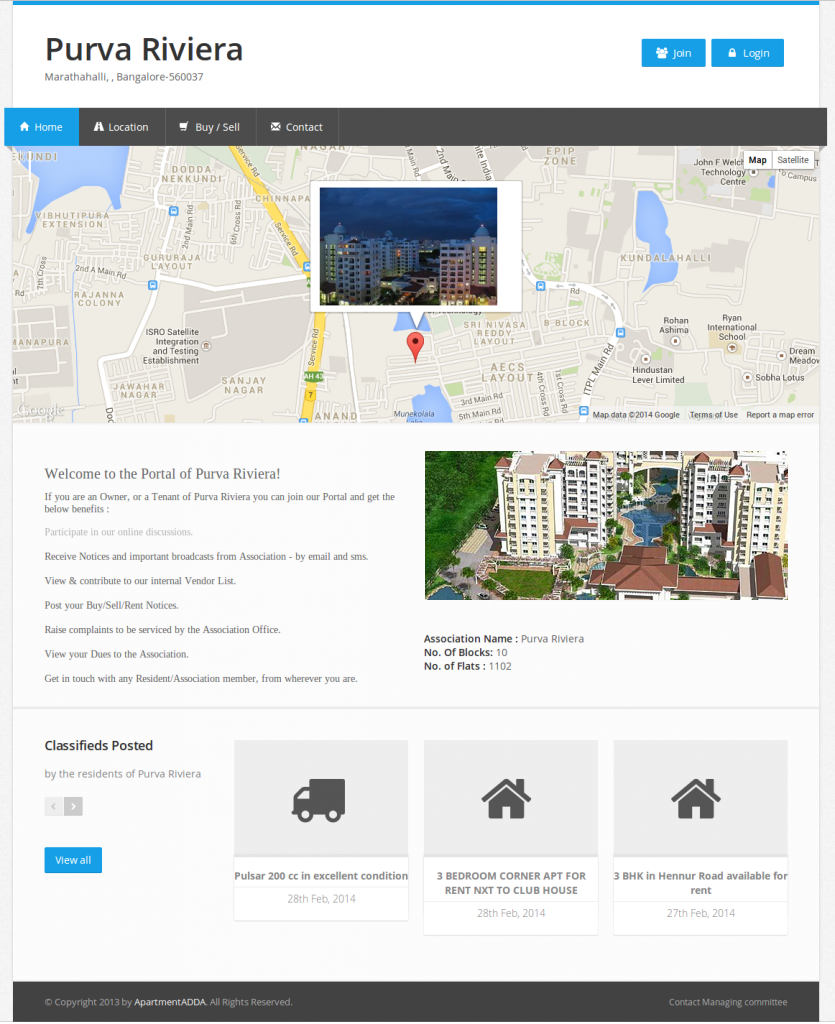
Task: Show previous classifieds with left arrow
Action: tap(54, 807)
